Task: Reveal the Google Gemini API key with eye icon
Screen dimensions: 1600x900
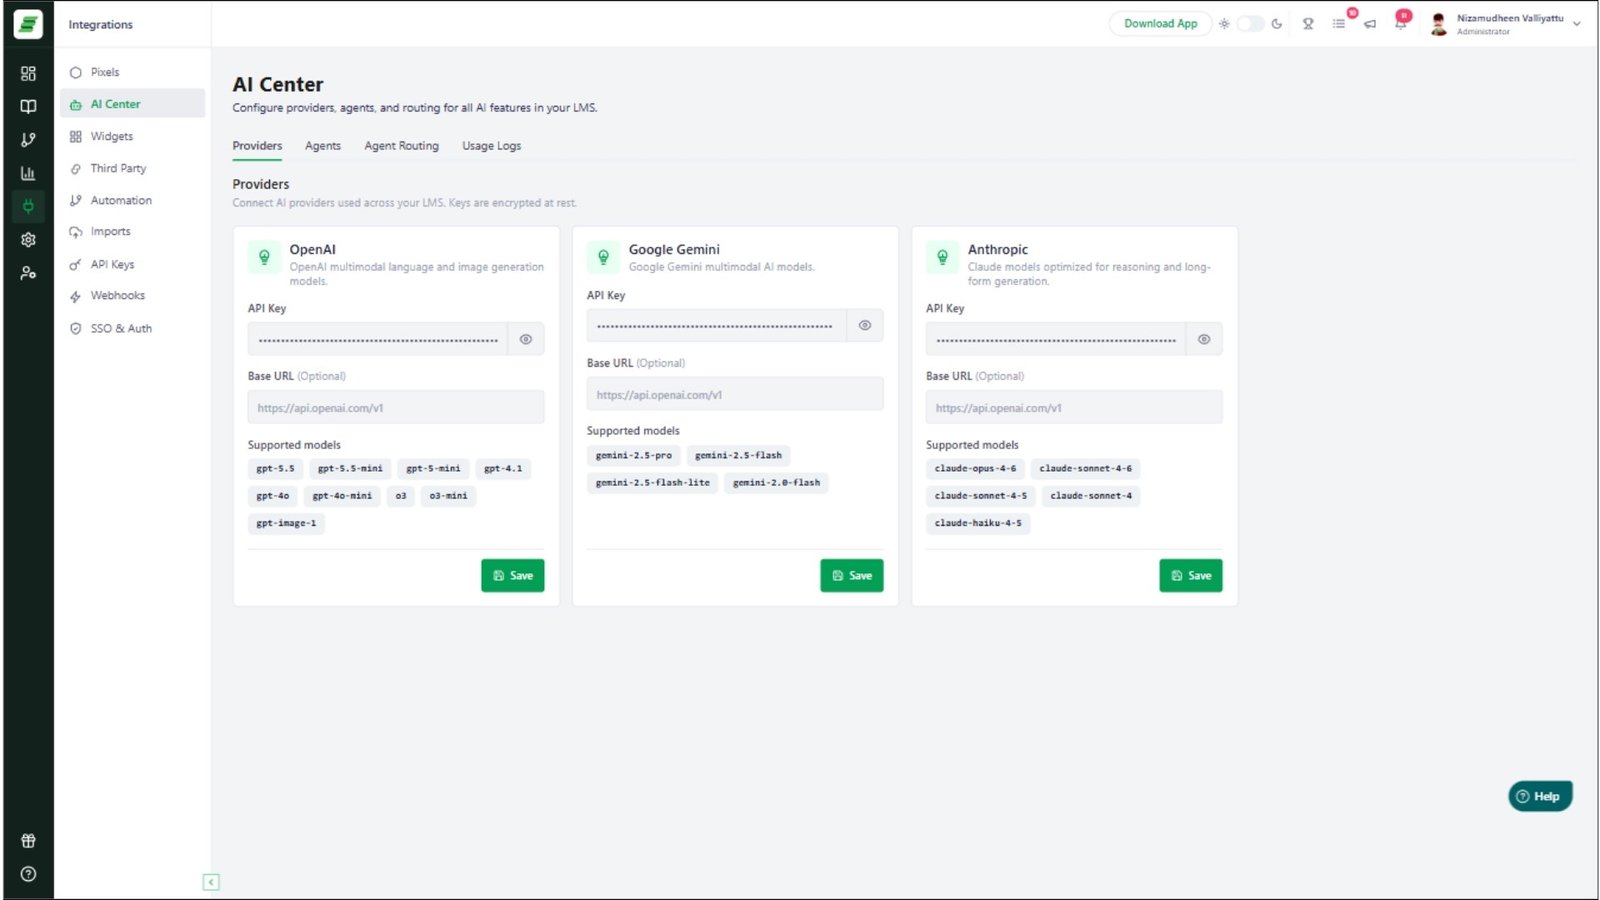Action: [865, 325]
